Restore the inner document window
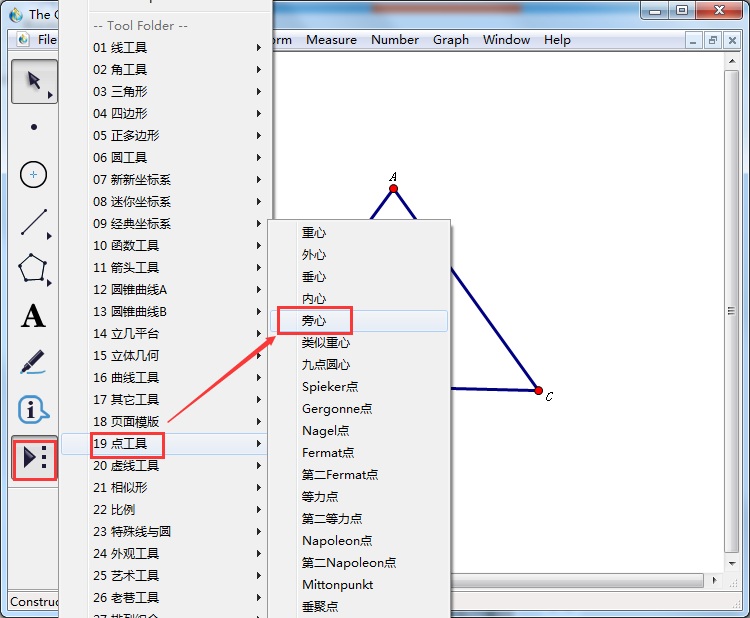 tap(713, 41)
